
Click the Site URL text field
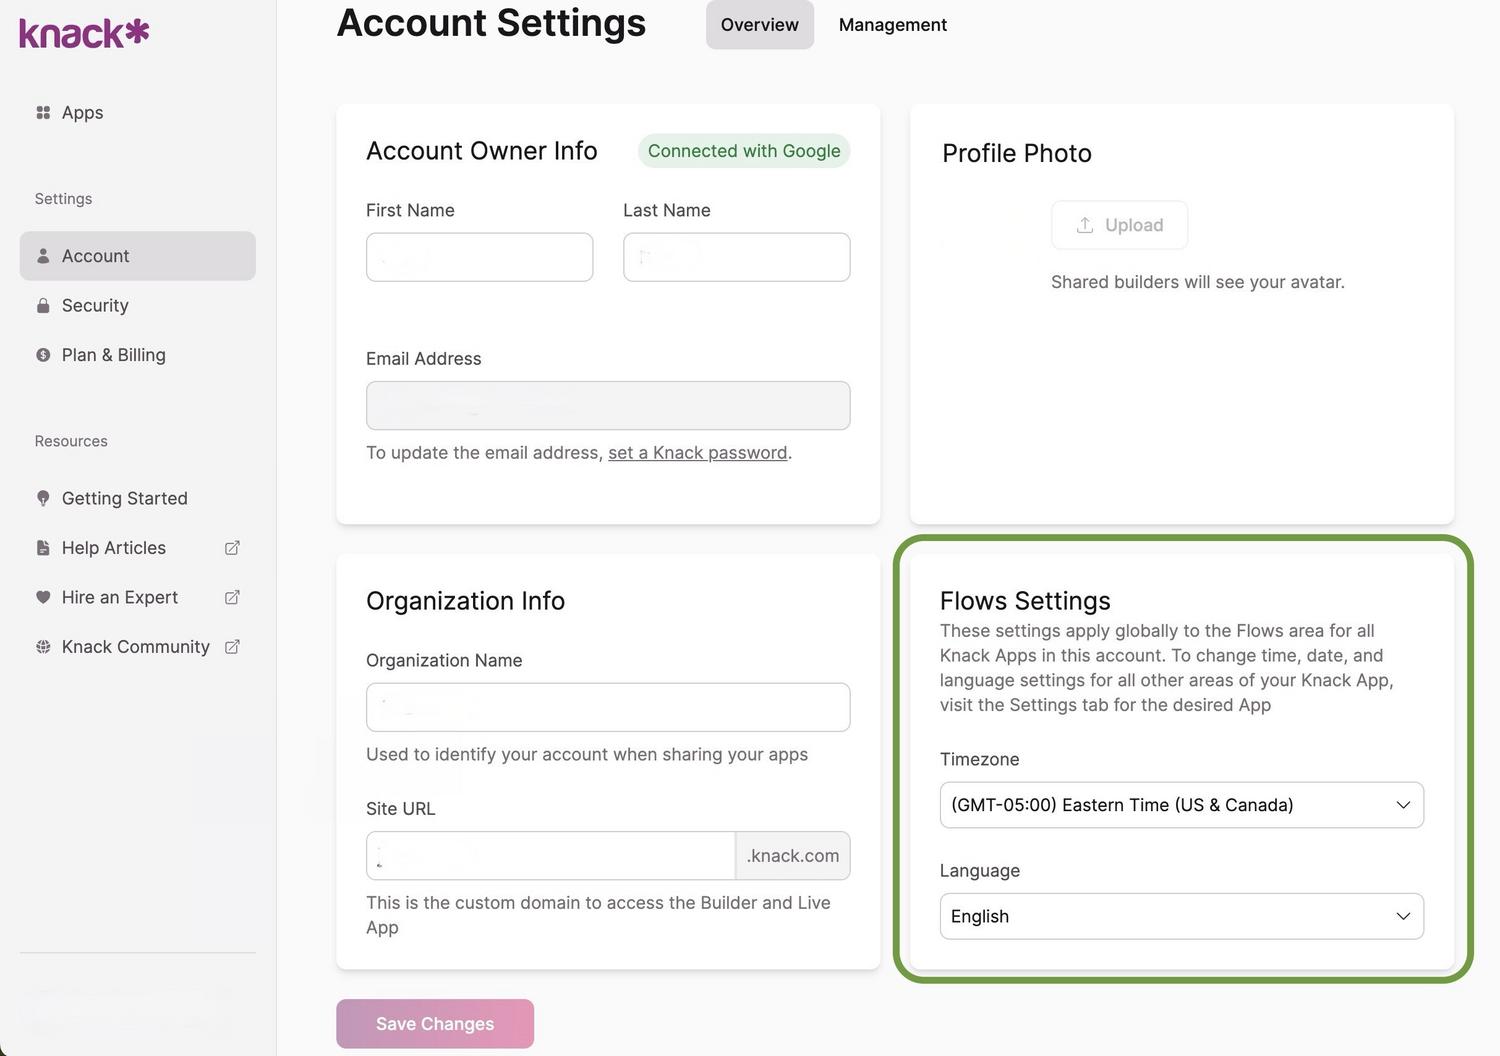coord(550,856)
